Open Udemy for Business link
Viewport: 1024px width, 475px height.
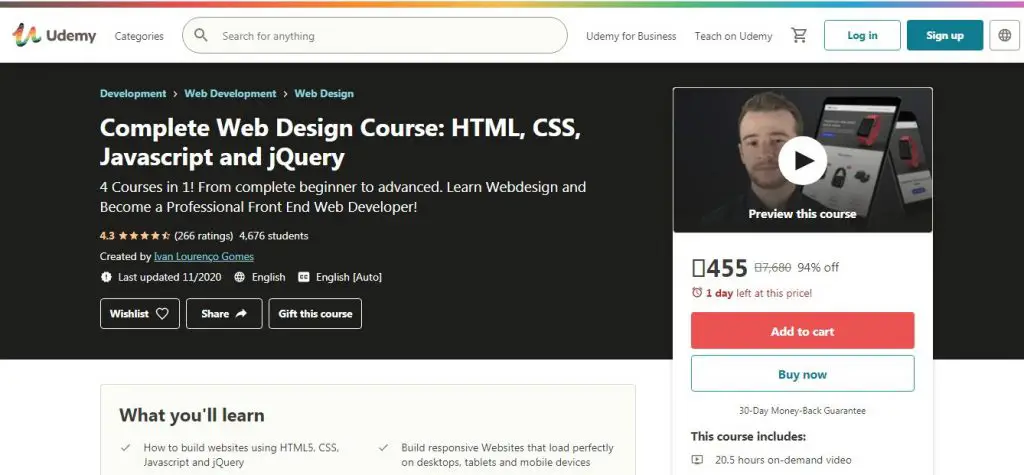[x=631, y=36]
